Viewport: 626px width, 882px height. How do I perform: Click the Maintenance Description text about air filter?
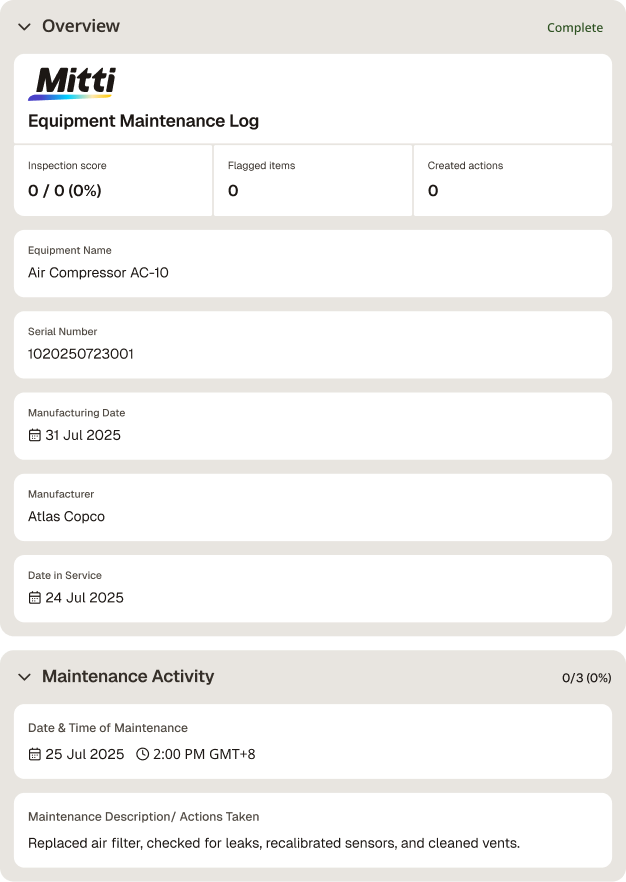pyautogui.click(x=274, y=843)
